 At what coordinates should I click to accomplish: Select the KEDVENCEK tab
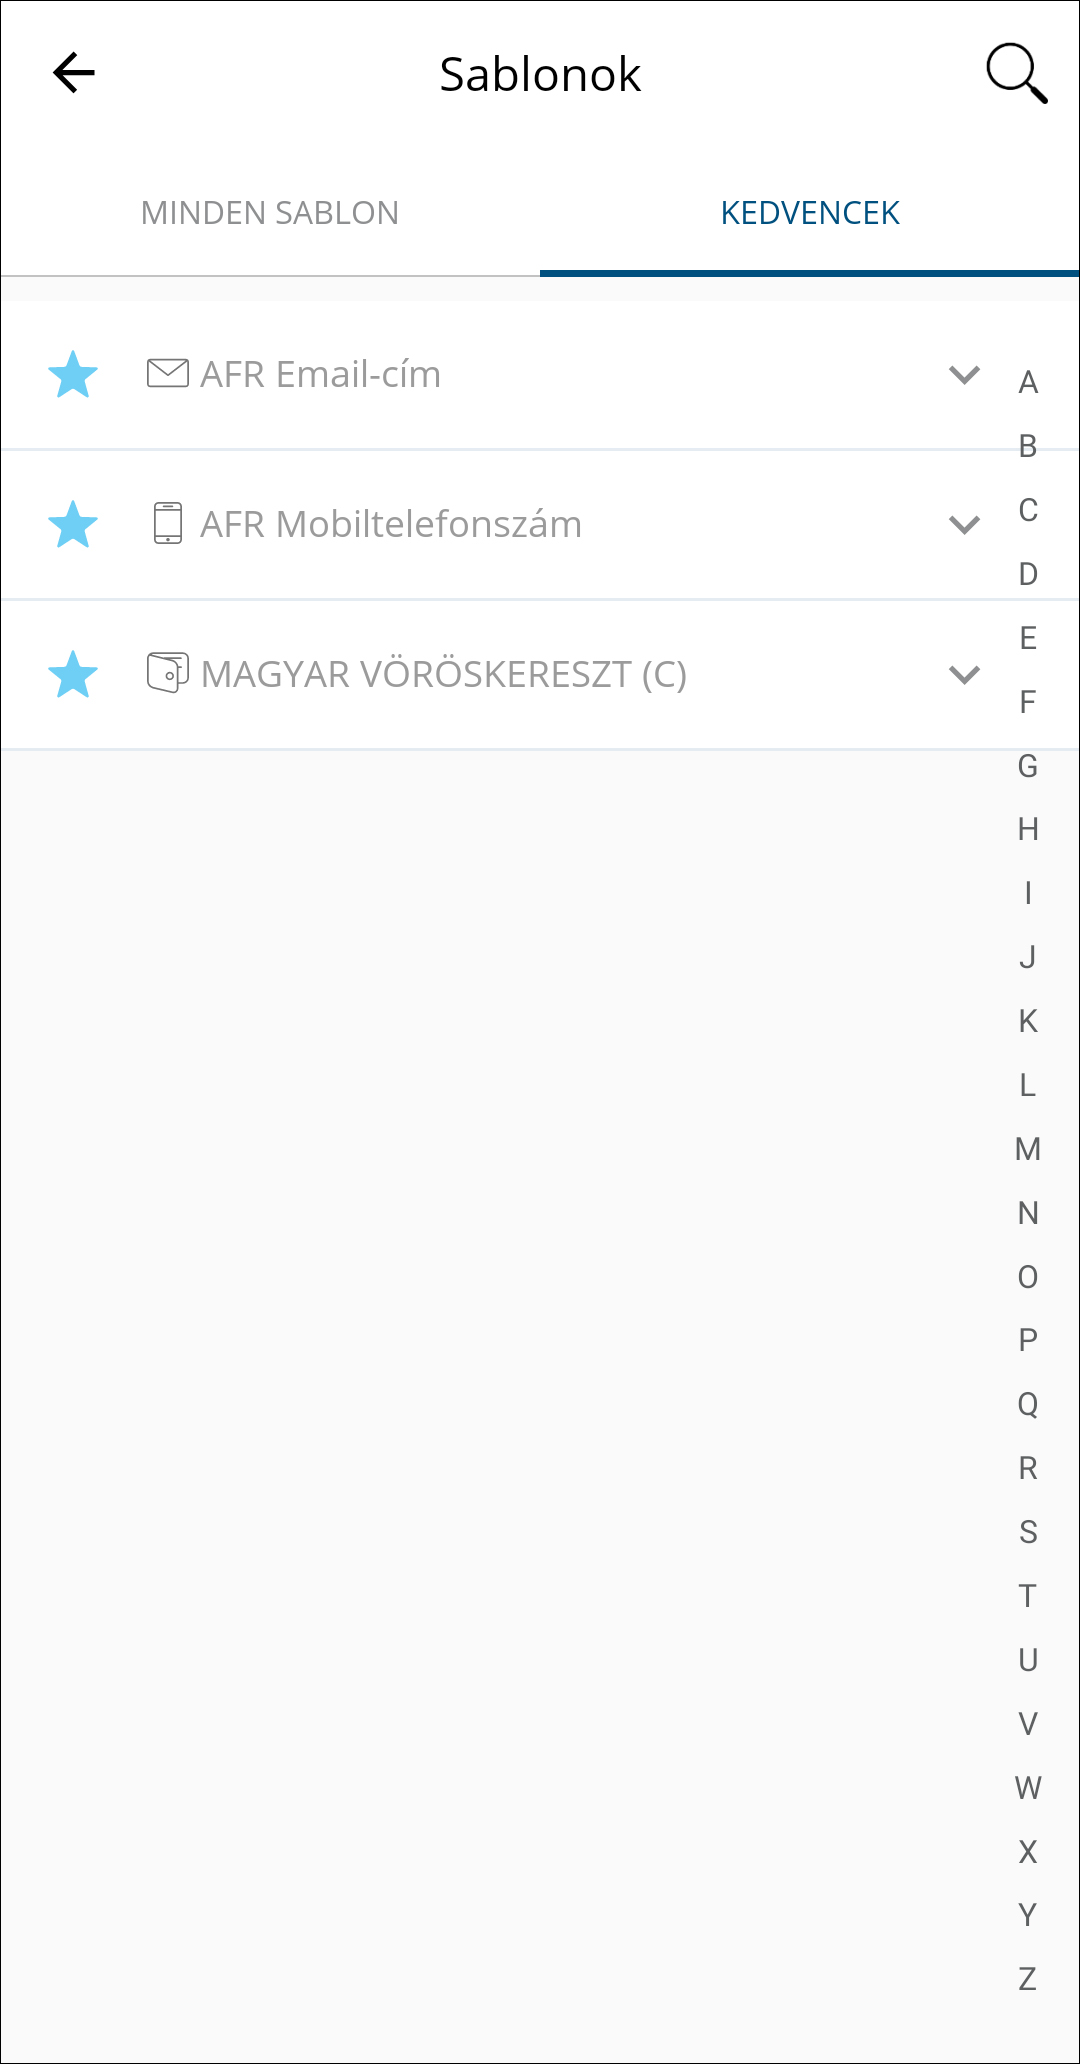810,213
